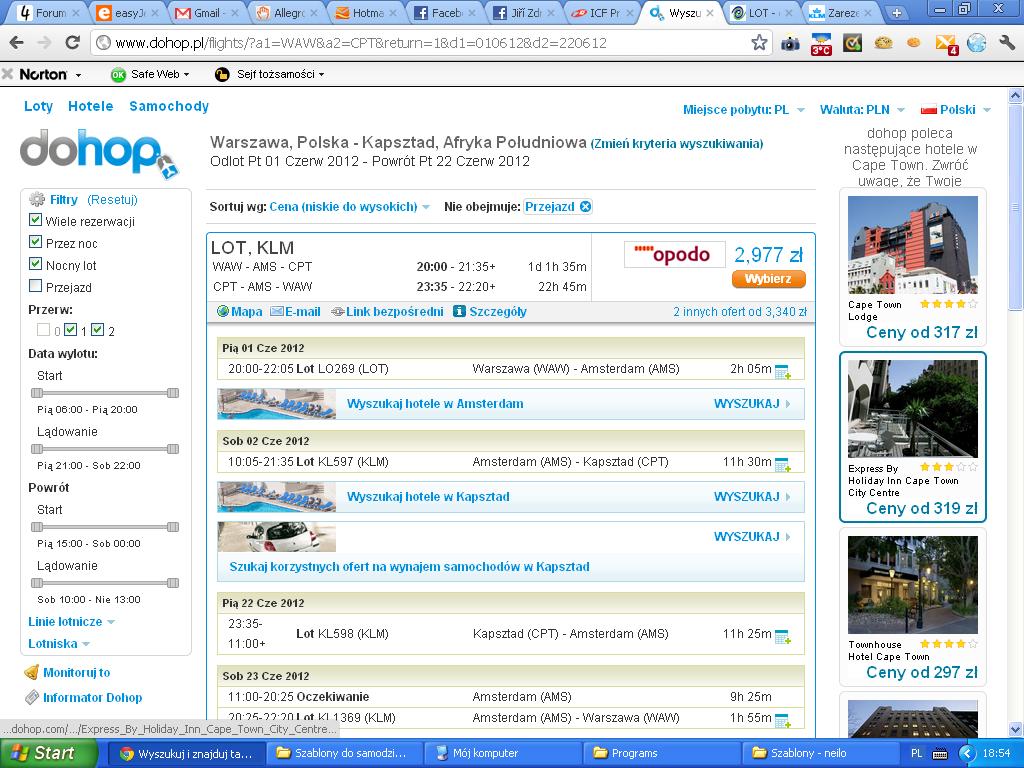Expand Linie lotnicze filter section
1024x768 pixels.
71,622
